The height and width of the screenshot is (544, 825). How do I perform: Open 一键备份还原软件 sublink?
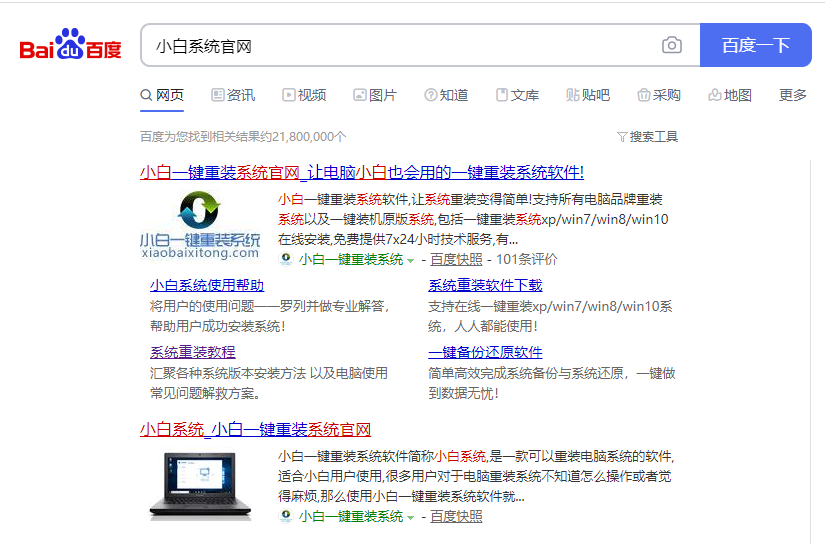point(485,352)
